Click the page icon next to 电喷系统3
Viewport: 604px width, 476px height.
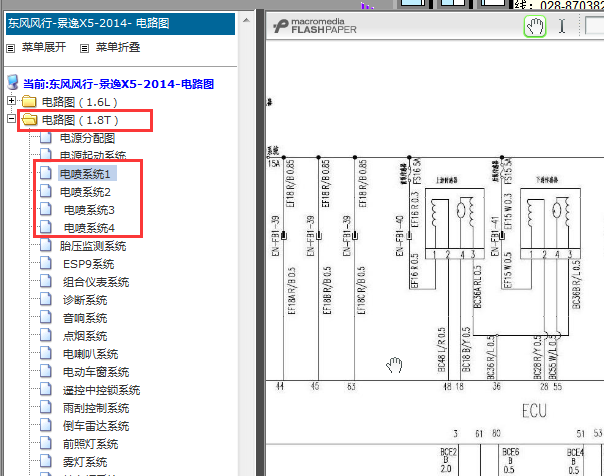[46, 210]
